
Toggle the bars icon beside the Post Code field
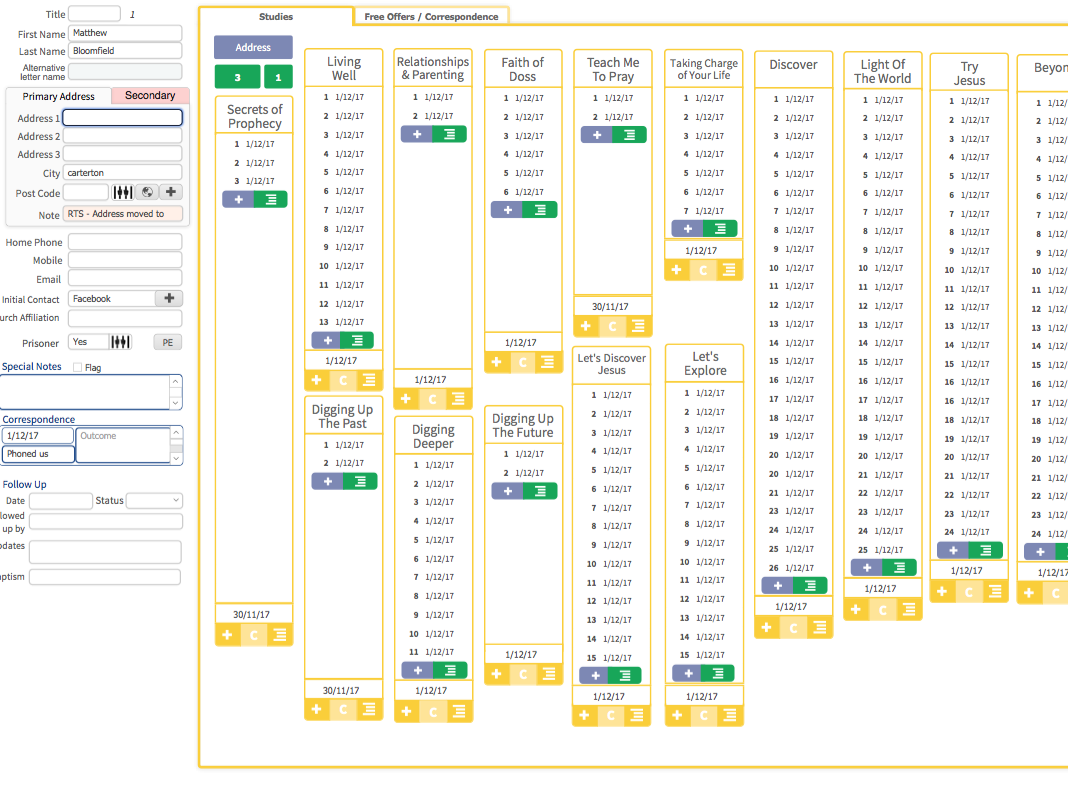click(123, 192)
